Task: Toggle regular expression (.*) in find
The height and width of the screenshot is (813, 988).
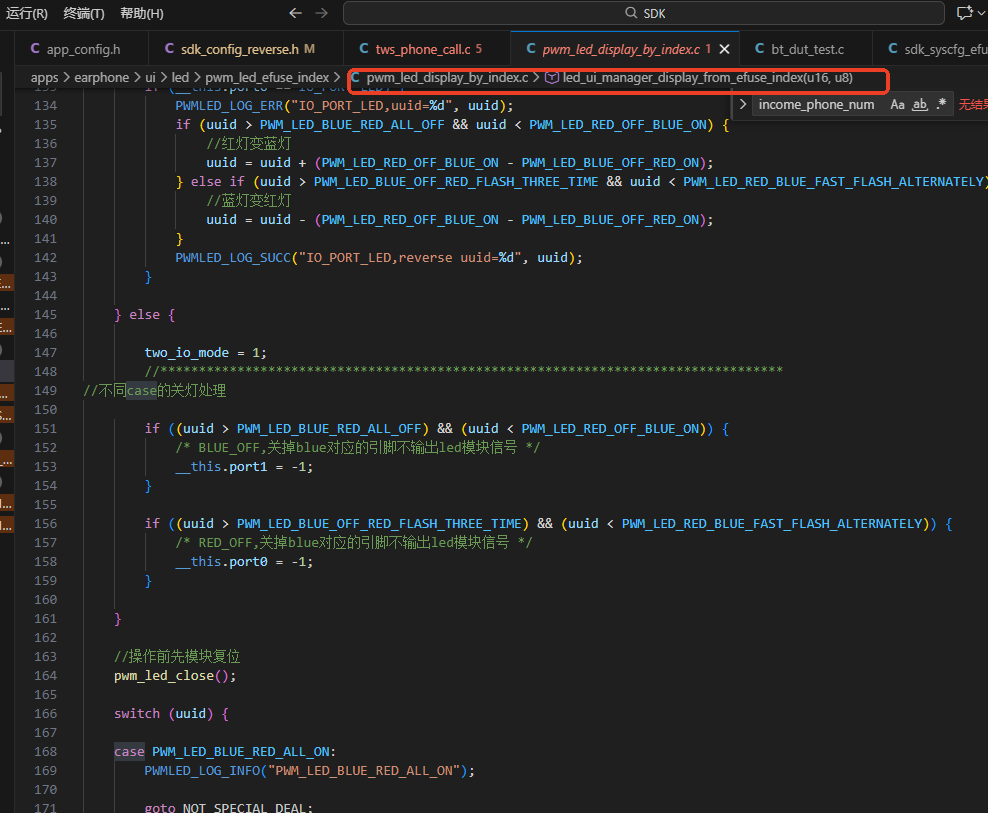Action: coord(941,105)
